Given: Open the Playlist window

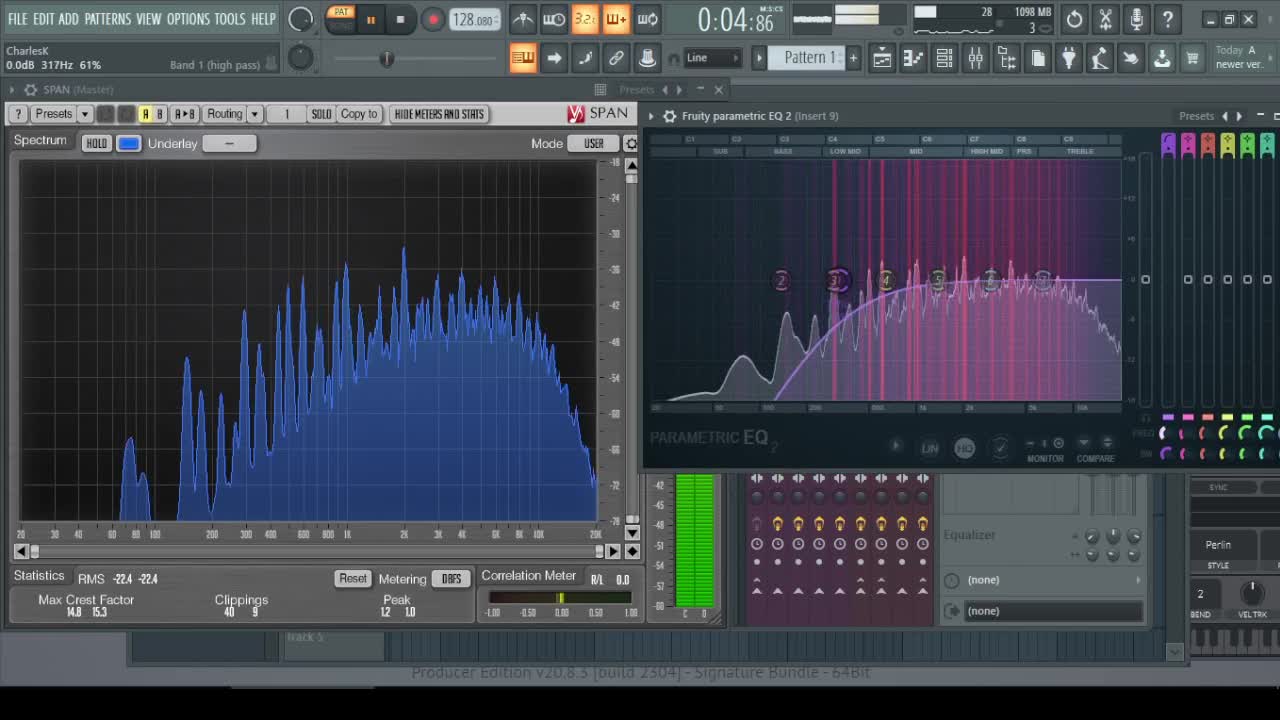Looking at the screenshot, I should [x=882, y=59].
